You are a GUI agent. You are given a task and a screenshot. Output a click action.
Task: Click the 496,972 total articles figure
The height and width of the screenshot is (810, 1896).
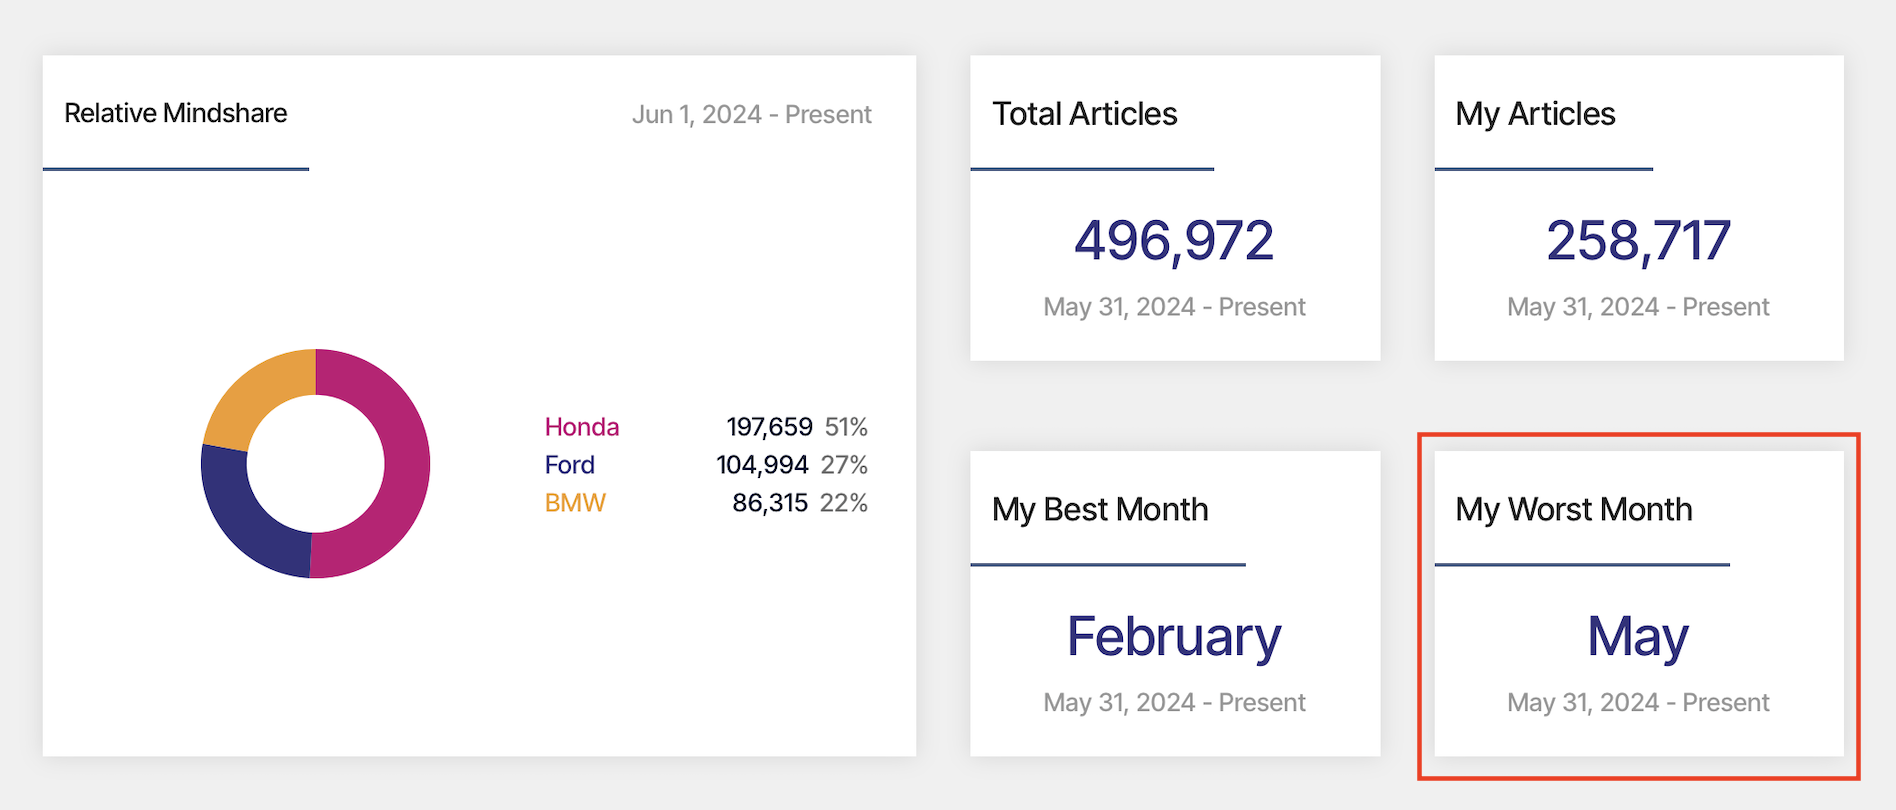(1174, 241)
